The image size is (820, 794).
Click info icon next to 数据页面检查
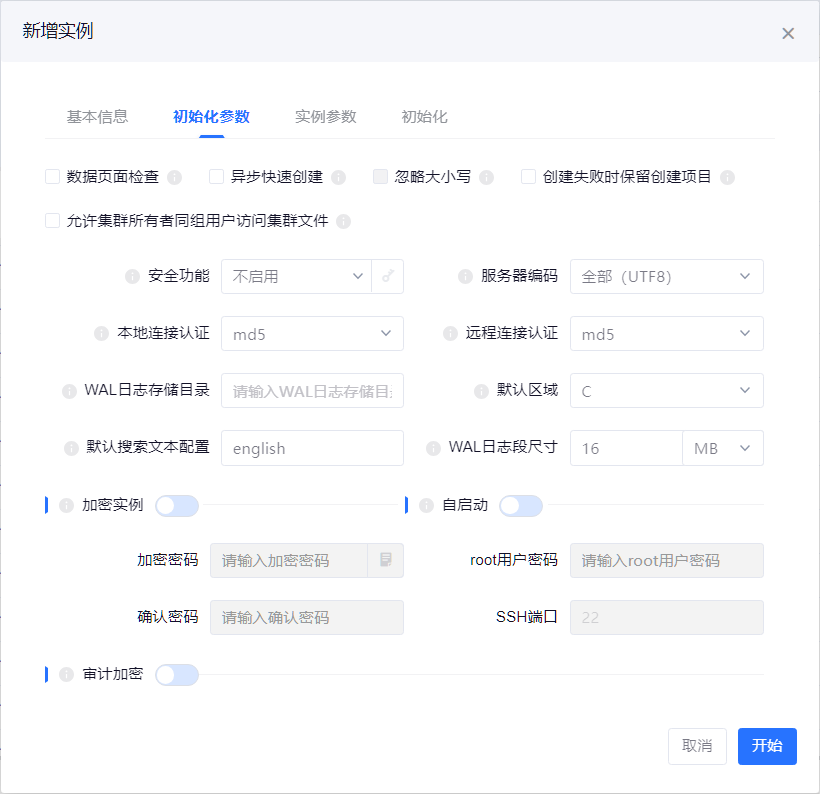(x=174, y=177)
